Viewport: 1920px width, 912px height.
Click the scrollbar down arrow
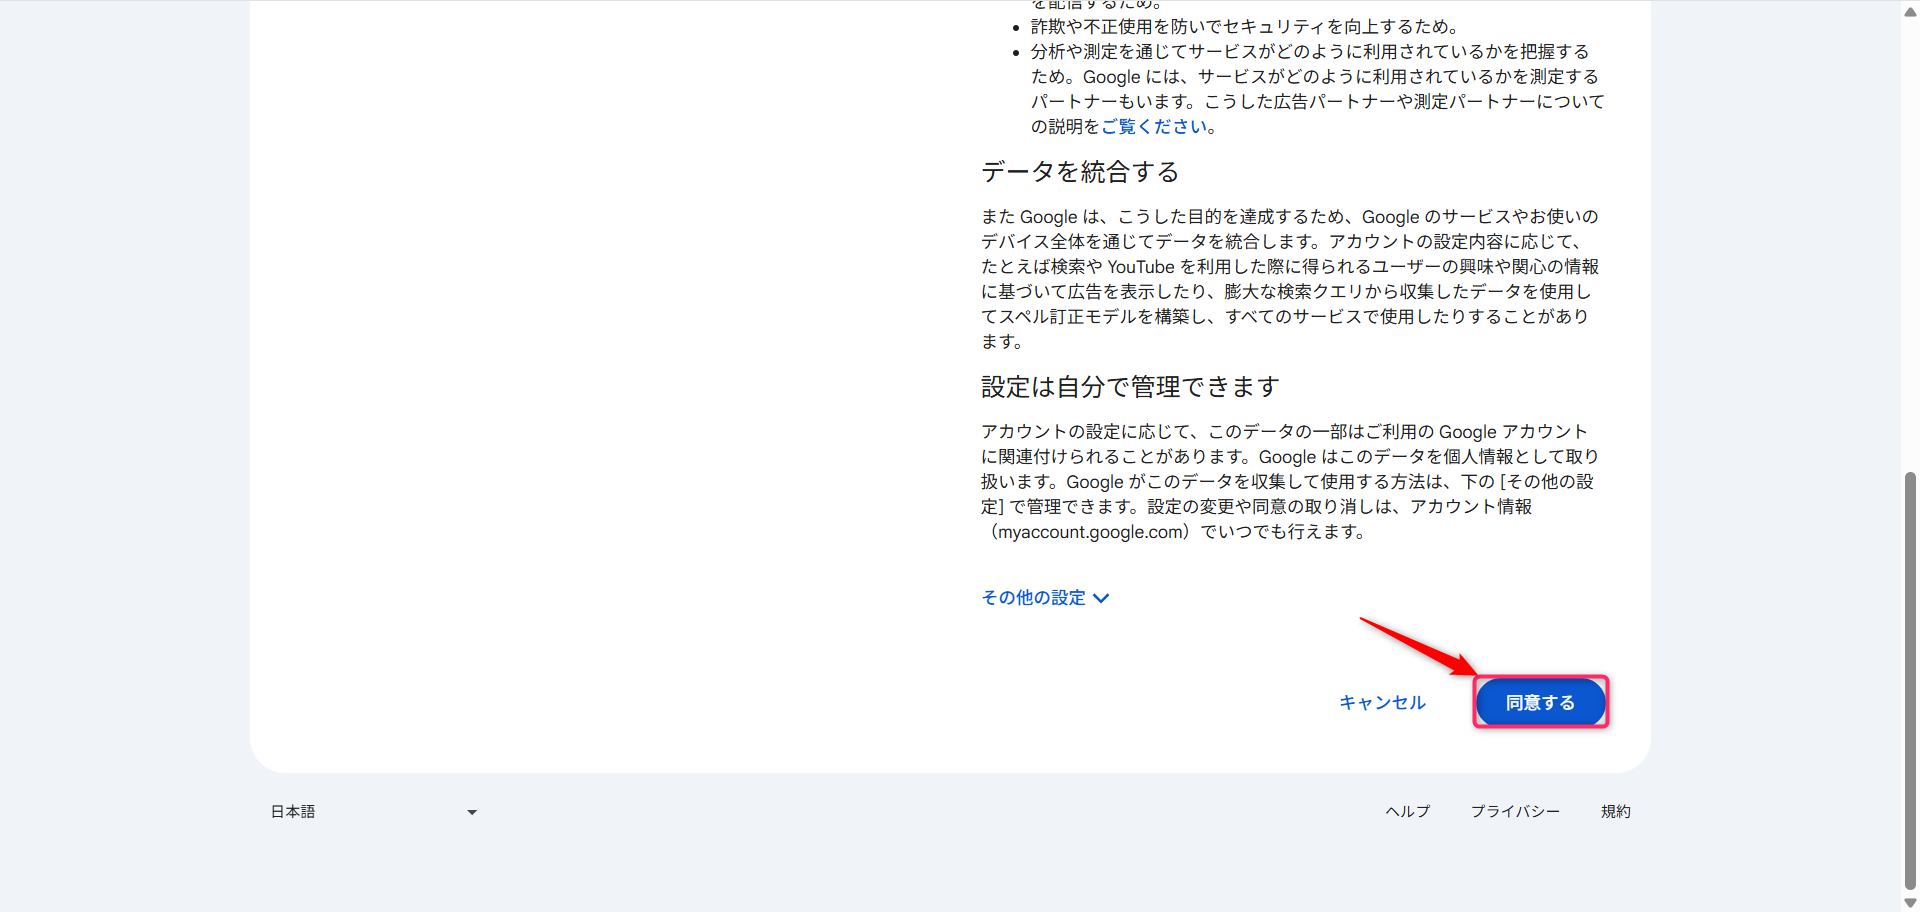pyautogui.click(x=1908, y=900)
